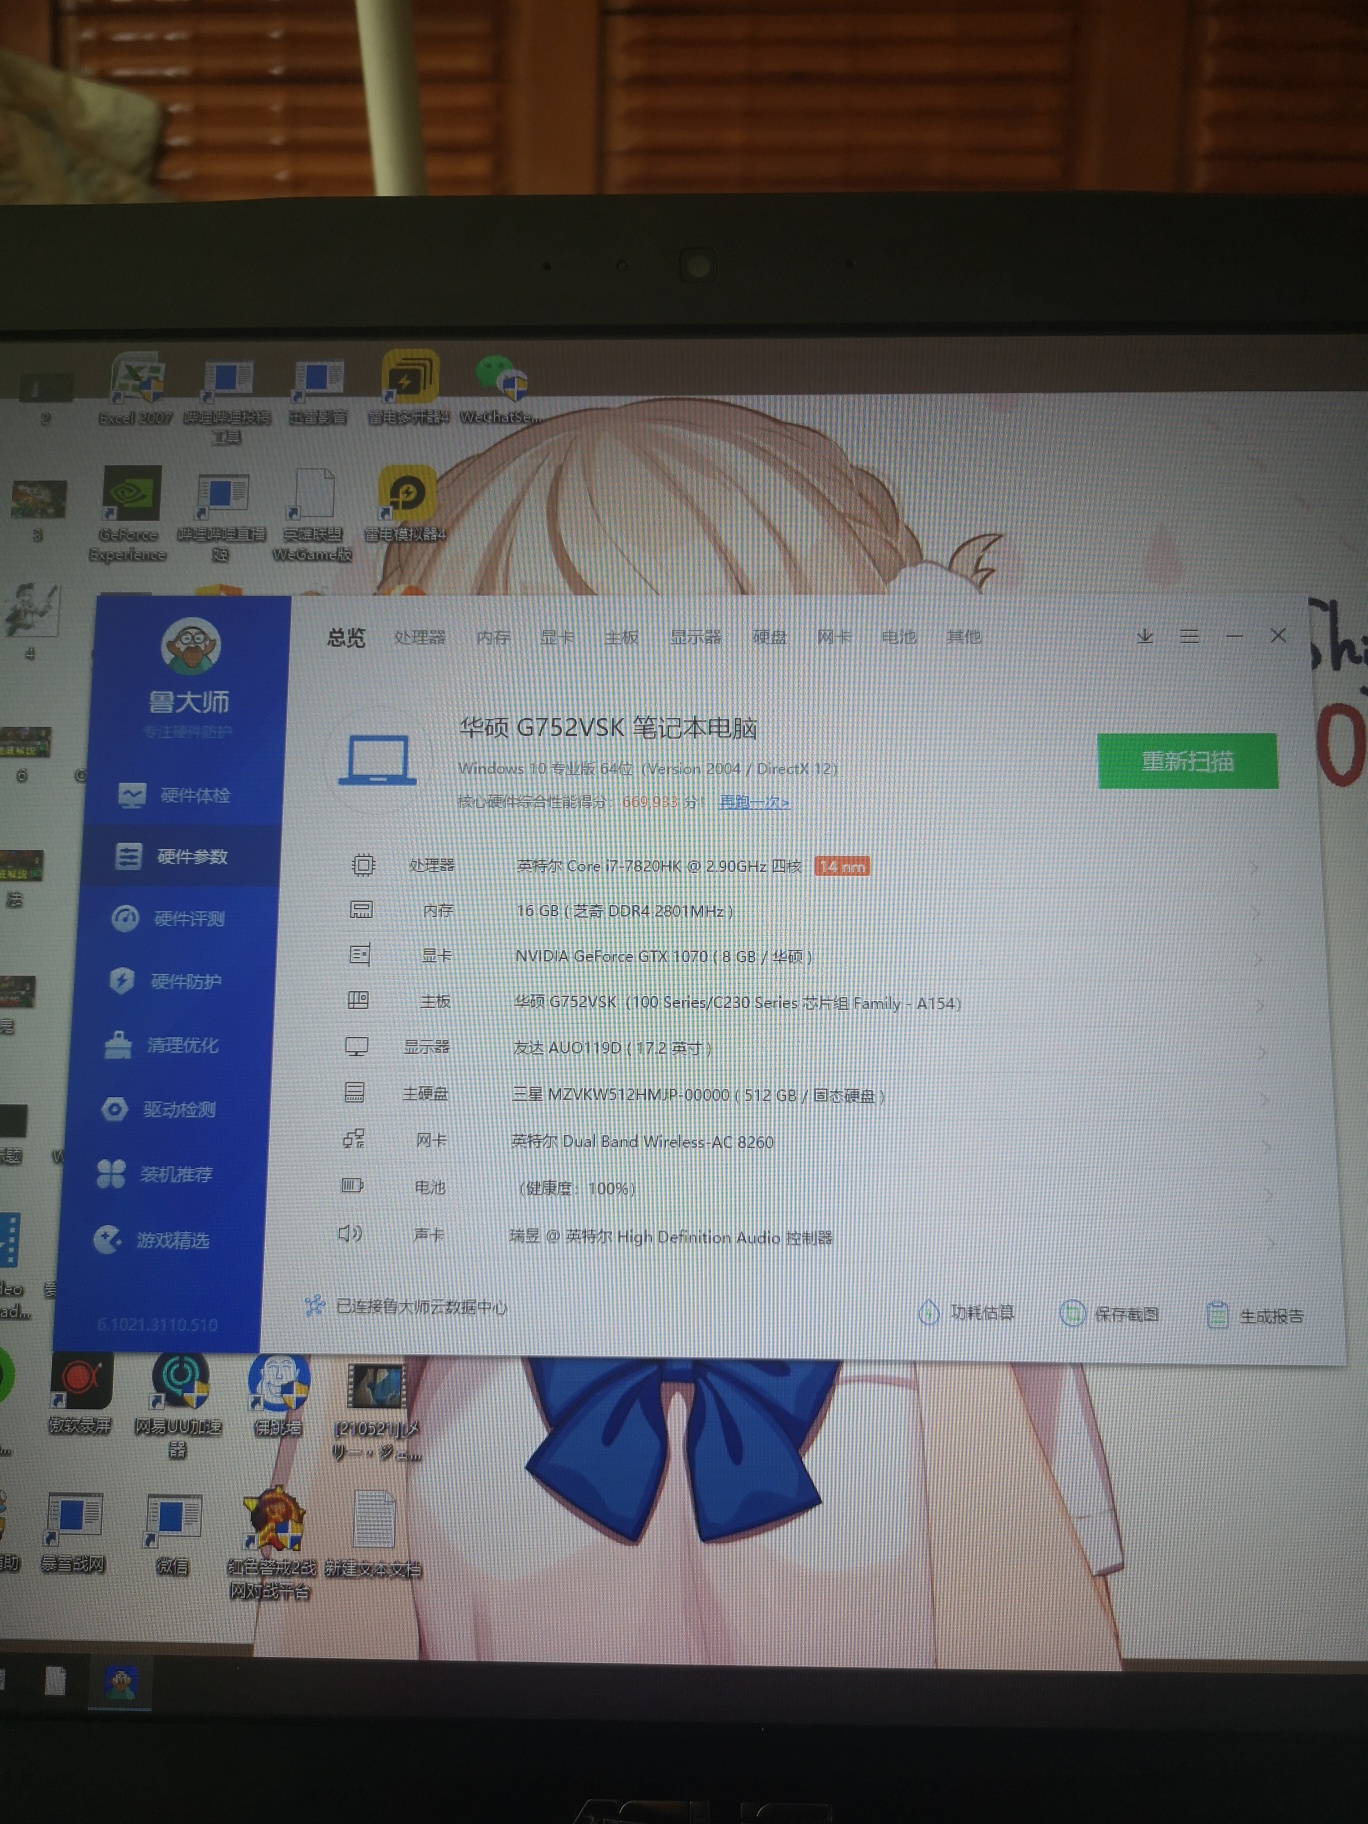1368x1824 pixels.
Task: Open WeChat setup desktop icon
Action: coord(500,388)
